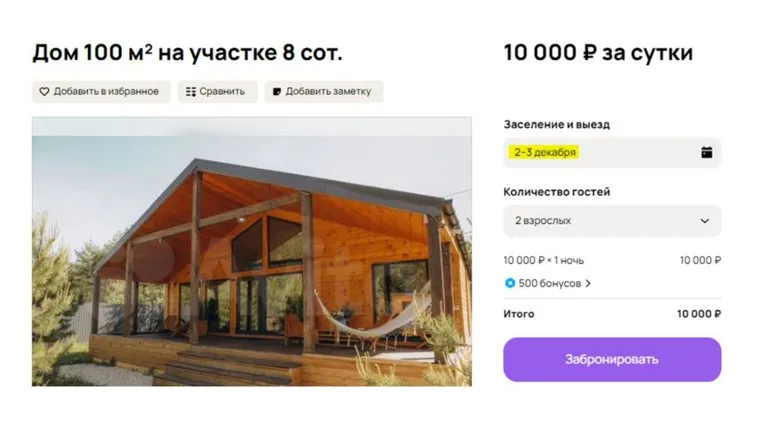The image size is (760, 424).
Task: Open the wooden house photo
Action: (x=251, y=251)
